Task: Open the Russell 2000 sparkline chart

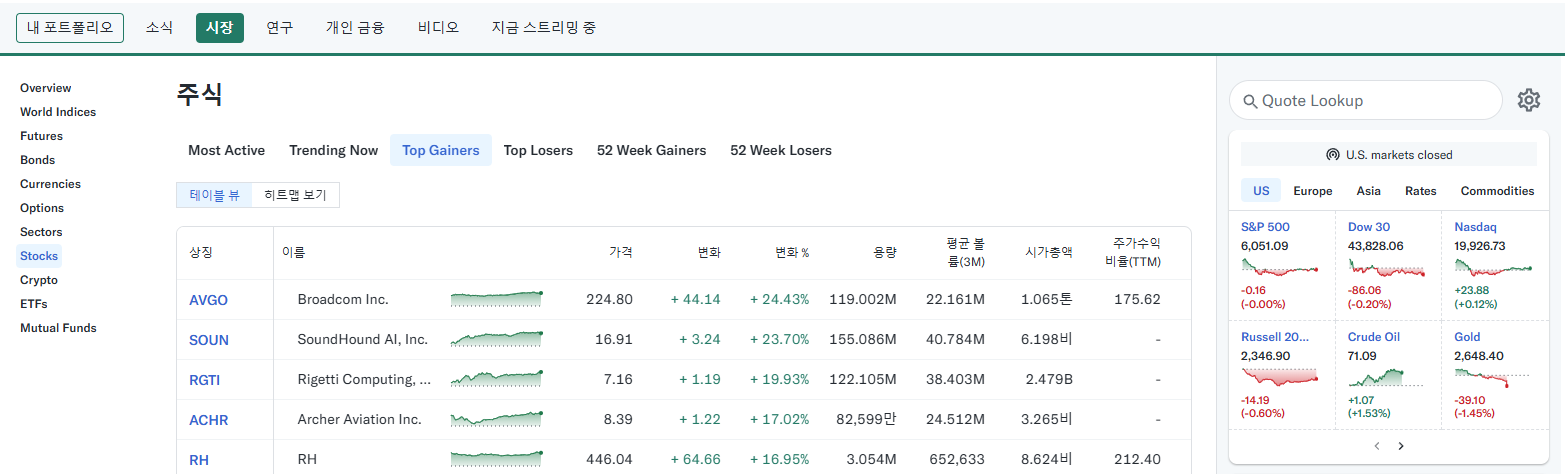Action: pos(1279,378)
